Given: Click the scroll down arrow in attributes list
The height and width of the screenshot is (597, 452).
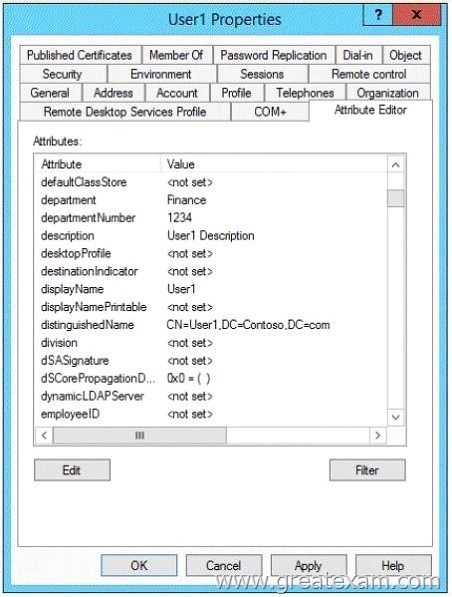Looking at the screenshot, I should pyautogui.click(x=396, y=417).
